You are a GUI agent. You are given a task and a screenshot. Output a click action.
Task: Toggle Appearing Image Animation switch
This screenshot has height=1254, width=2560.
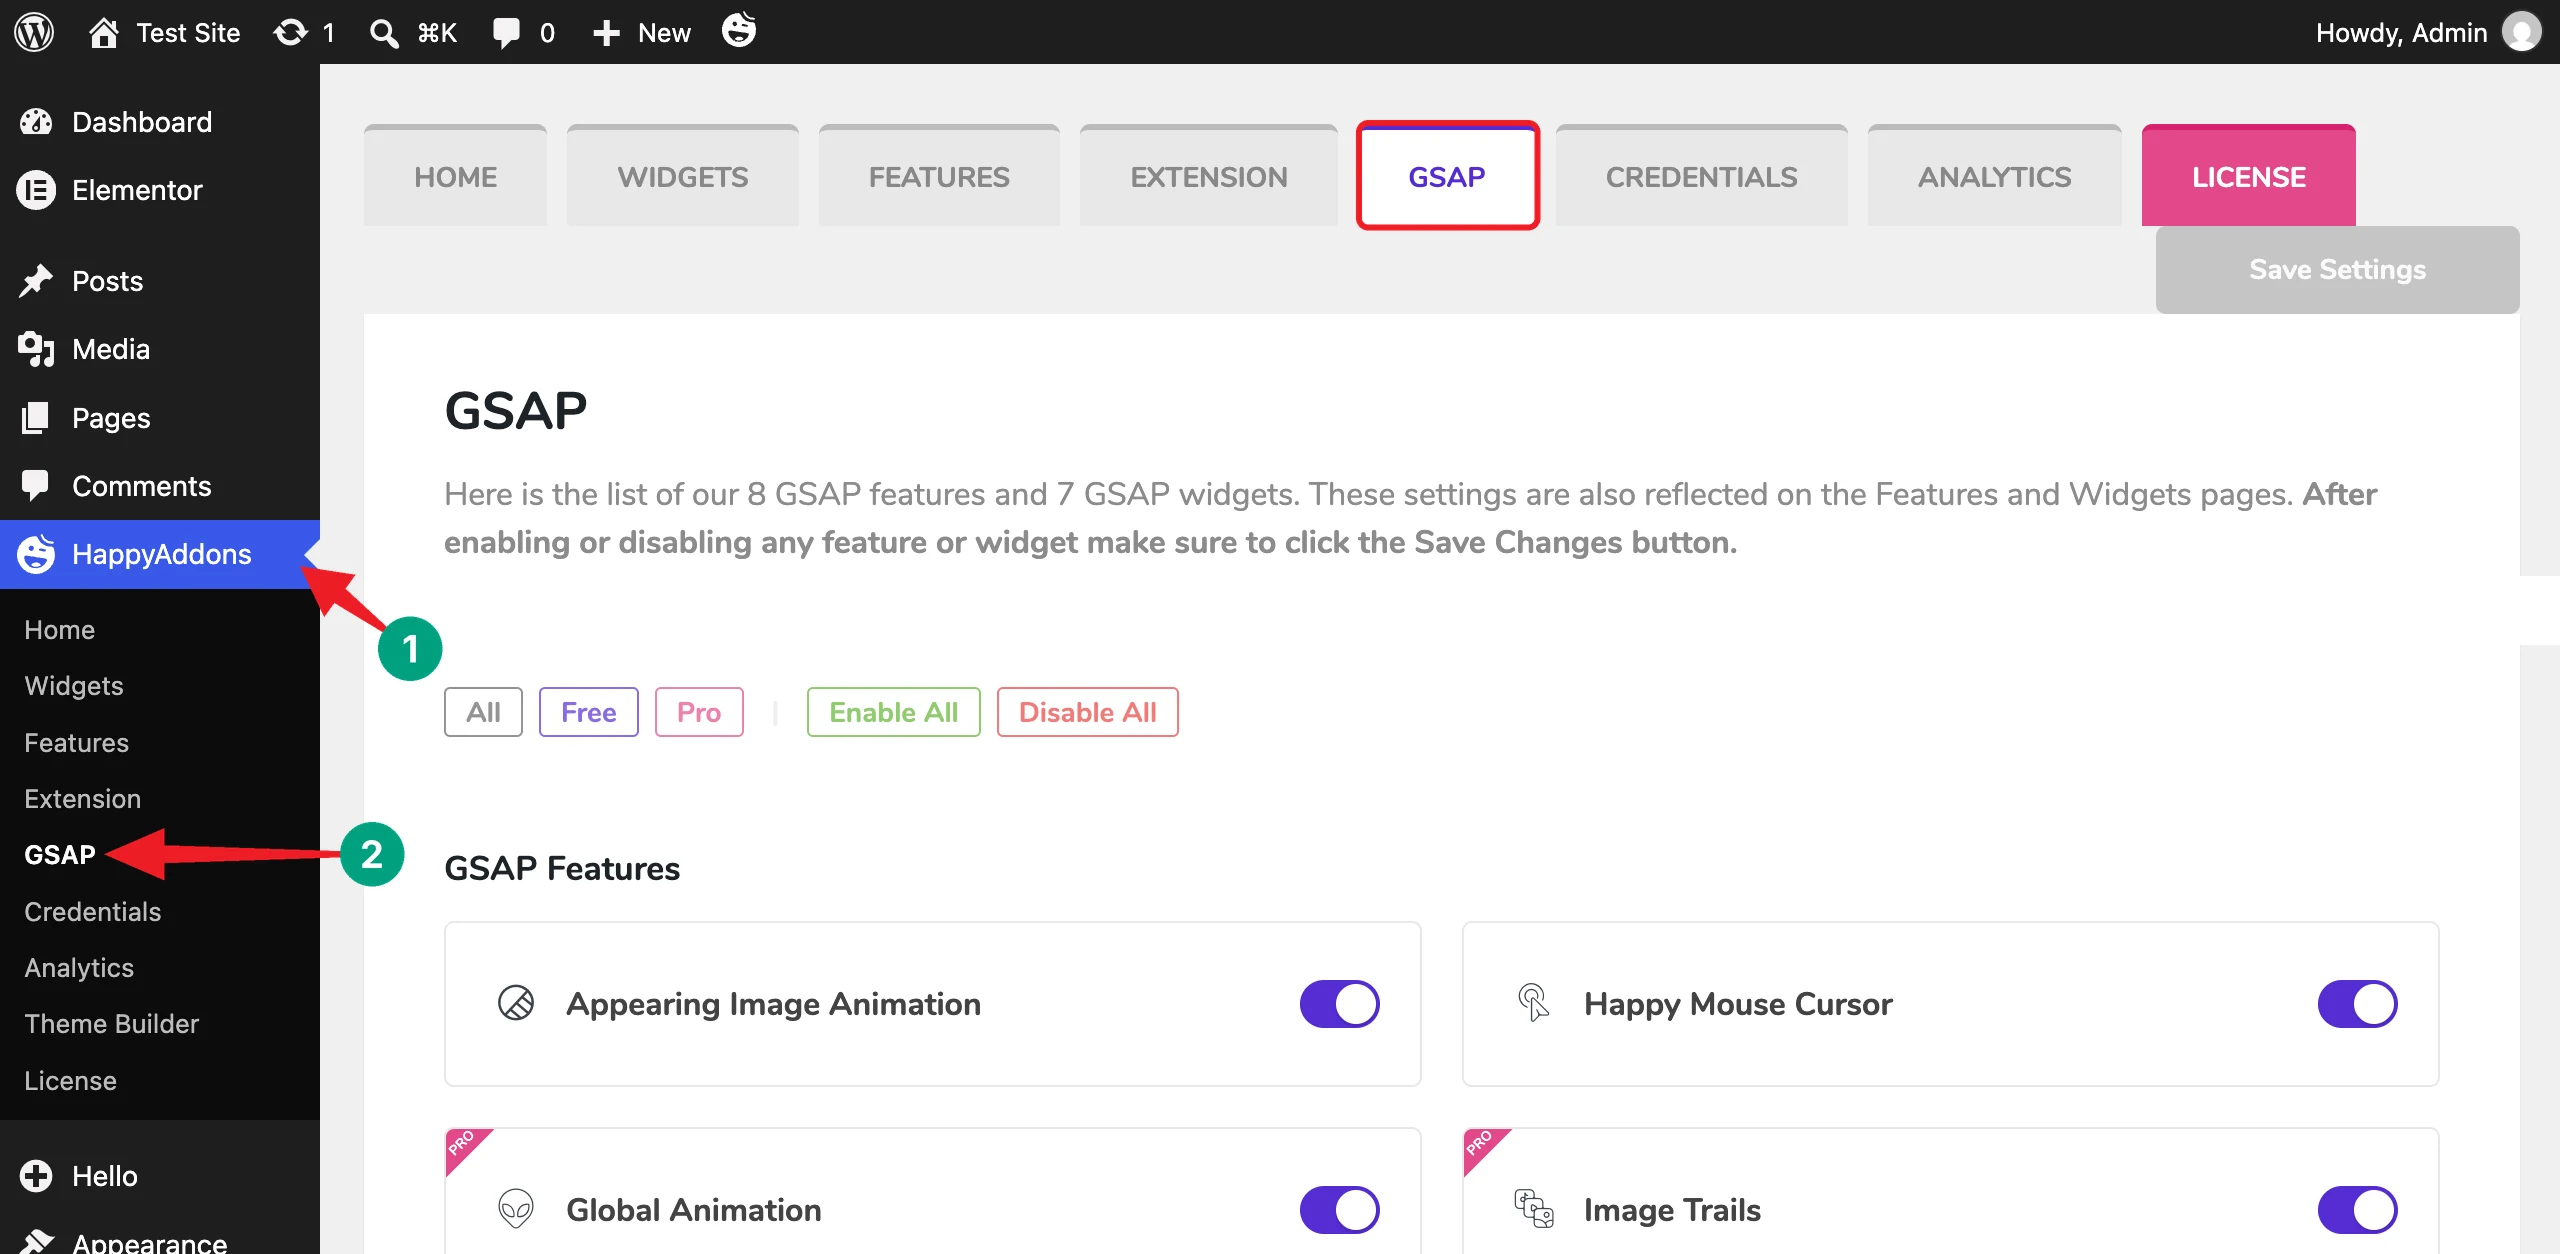pyautogui.click(x=1339, y=1004)
